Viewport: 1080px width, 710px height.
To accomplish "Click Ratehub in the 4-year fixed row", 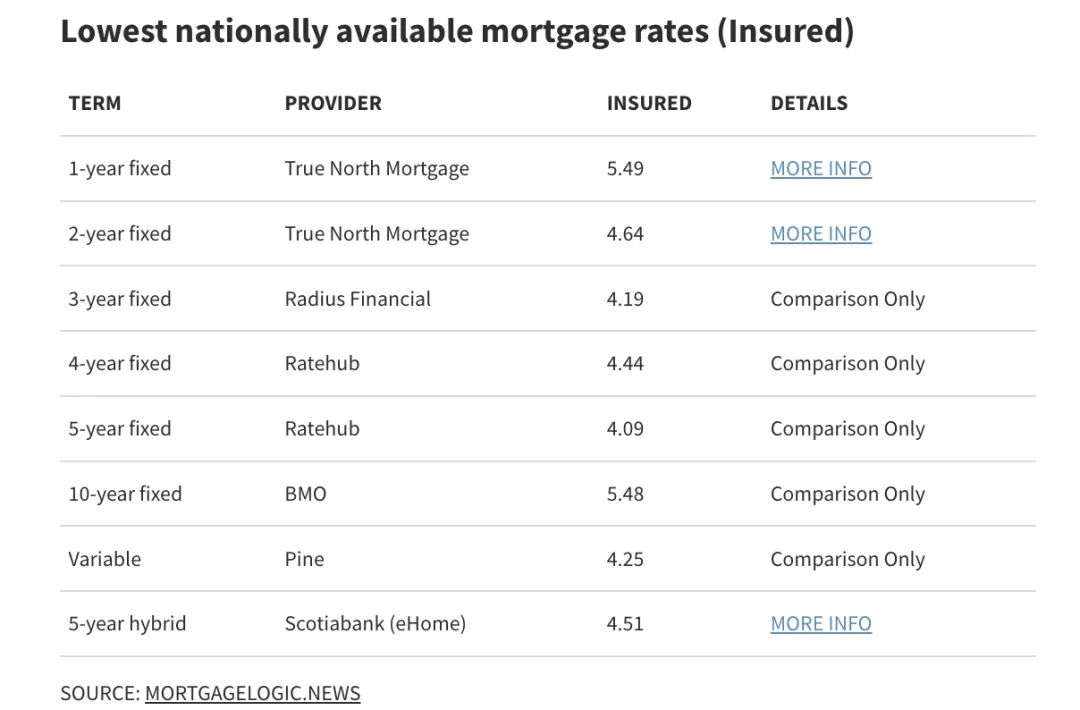I will 322,364.
